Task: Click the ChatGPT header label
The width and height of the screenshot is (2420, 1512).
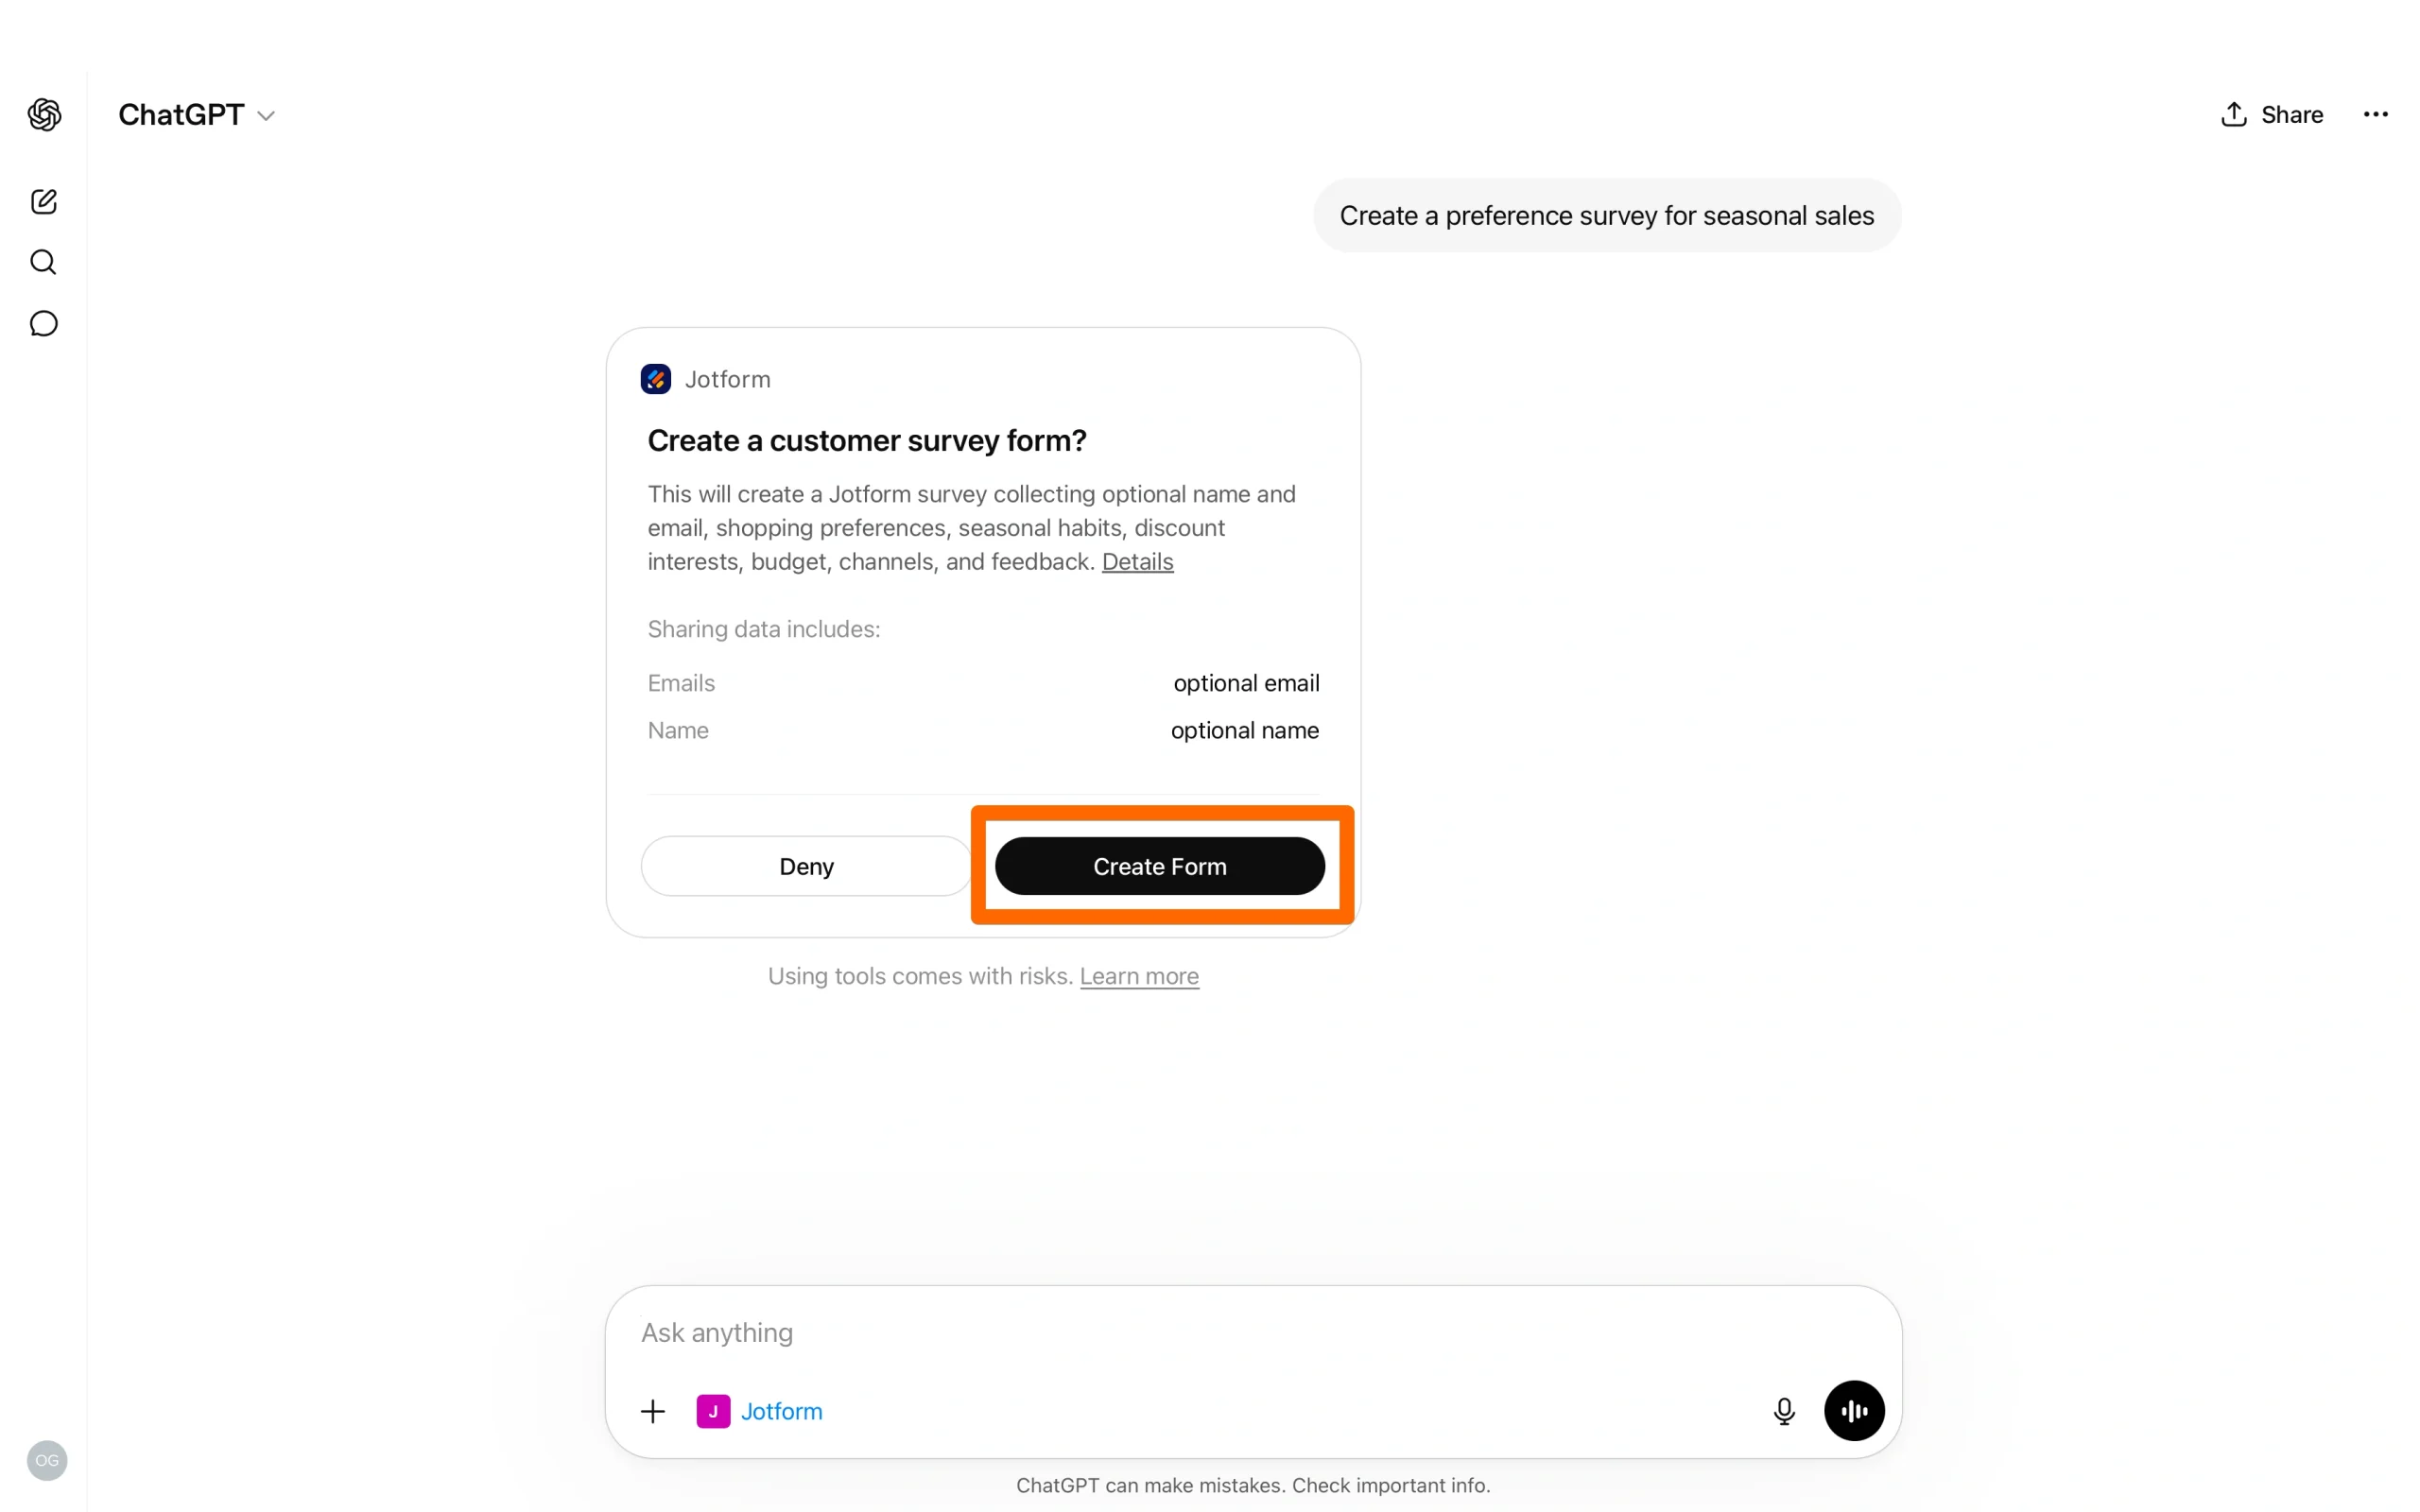Action: click(x=181, y=114)
